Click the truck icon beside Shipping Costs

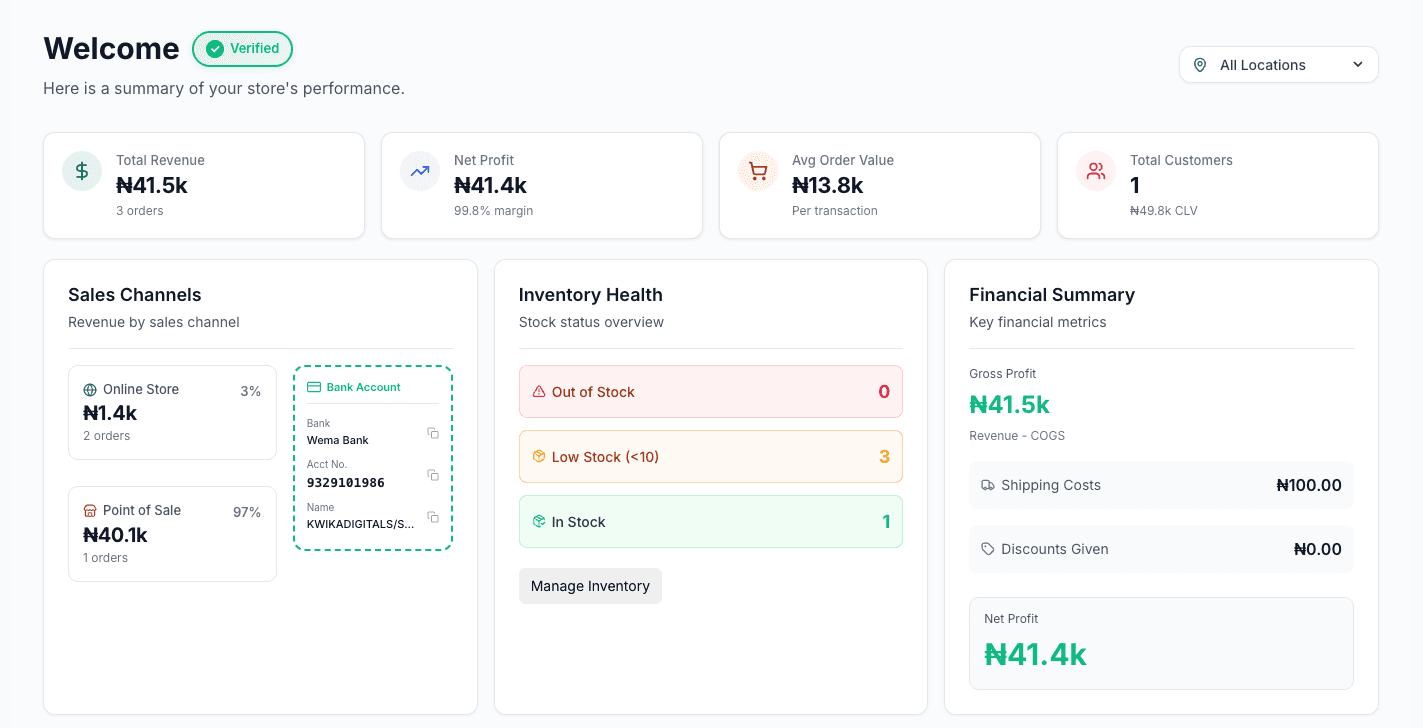pyautogui.click(x=988, y=485)
